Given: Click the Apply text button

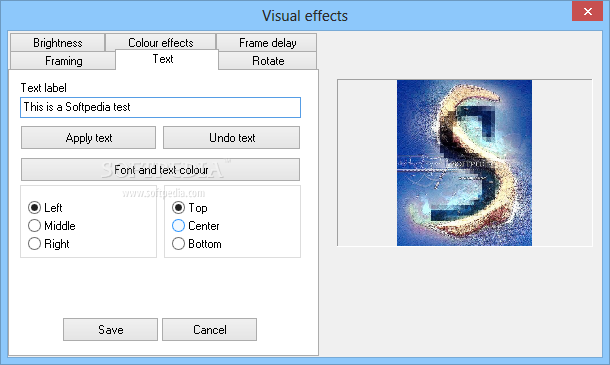Looking at the screenshot, I should [88, 137].
